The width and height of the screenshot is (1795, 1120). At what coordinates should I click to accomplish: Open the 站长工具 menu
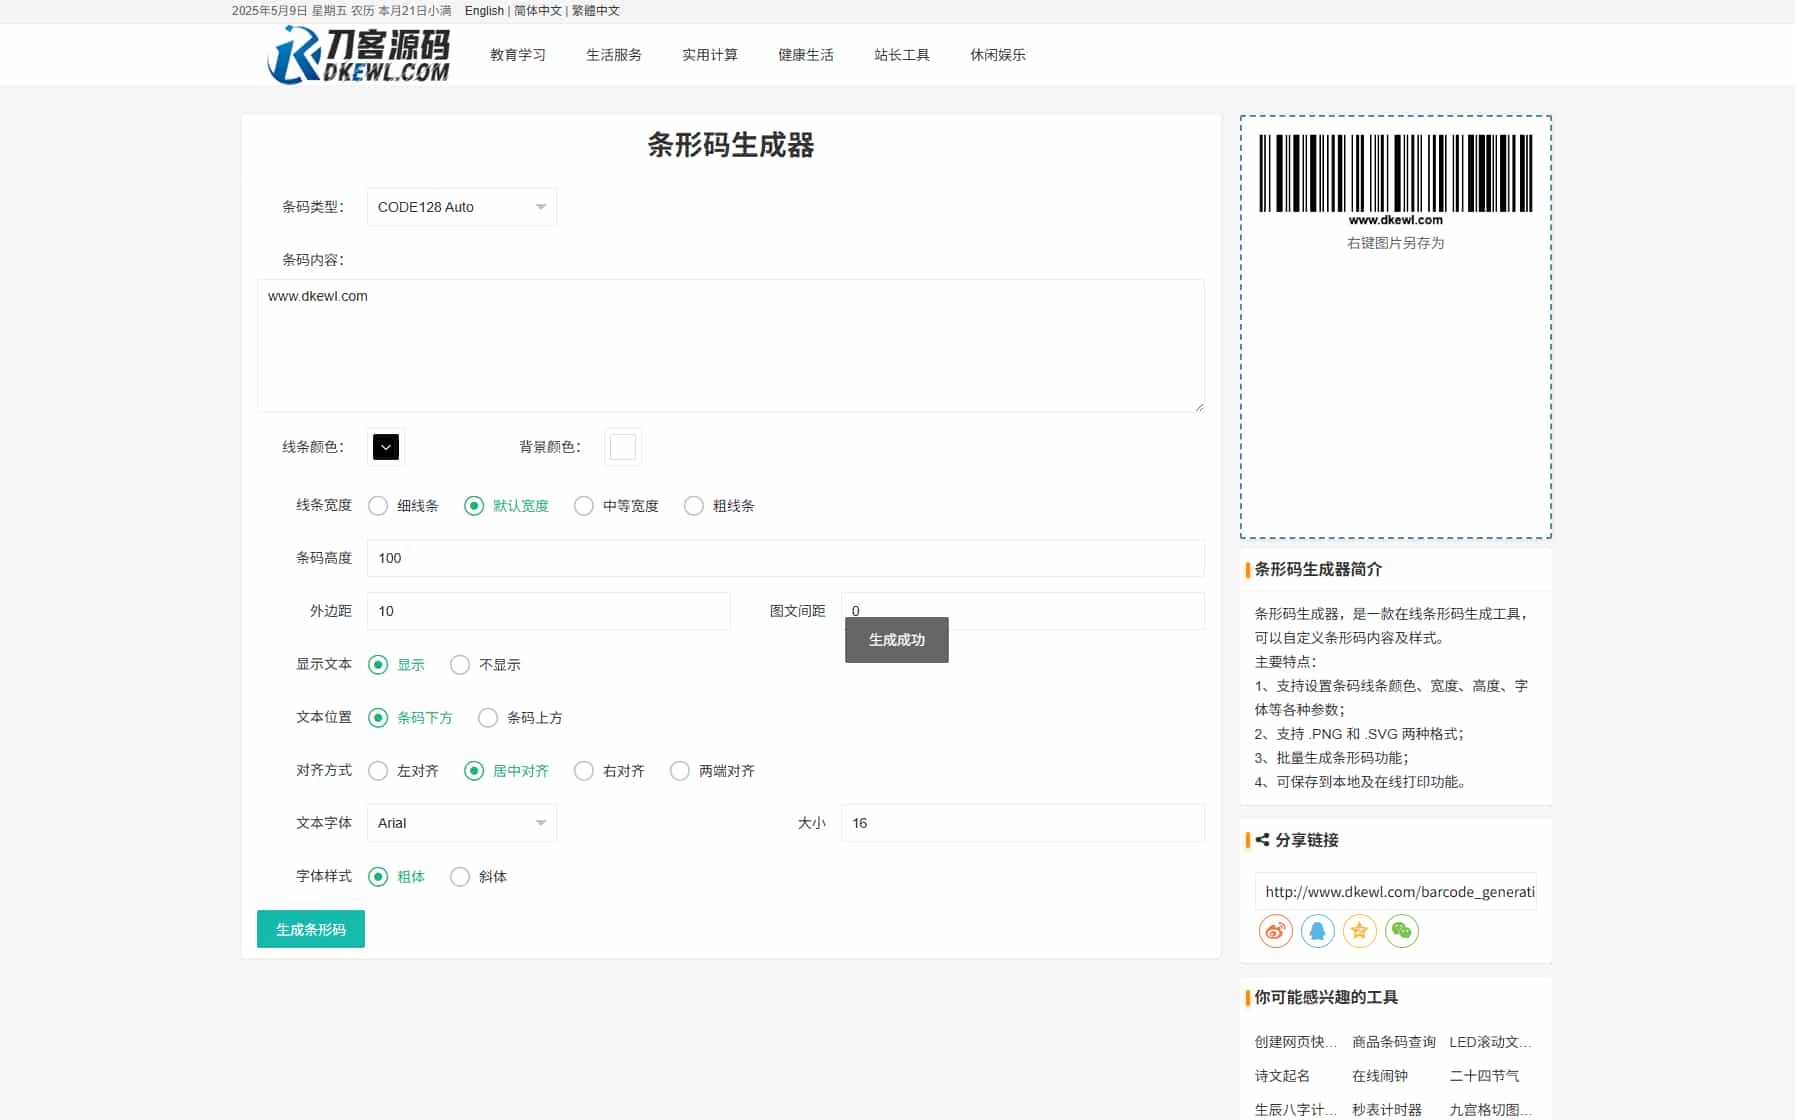901,55
